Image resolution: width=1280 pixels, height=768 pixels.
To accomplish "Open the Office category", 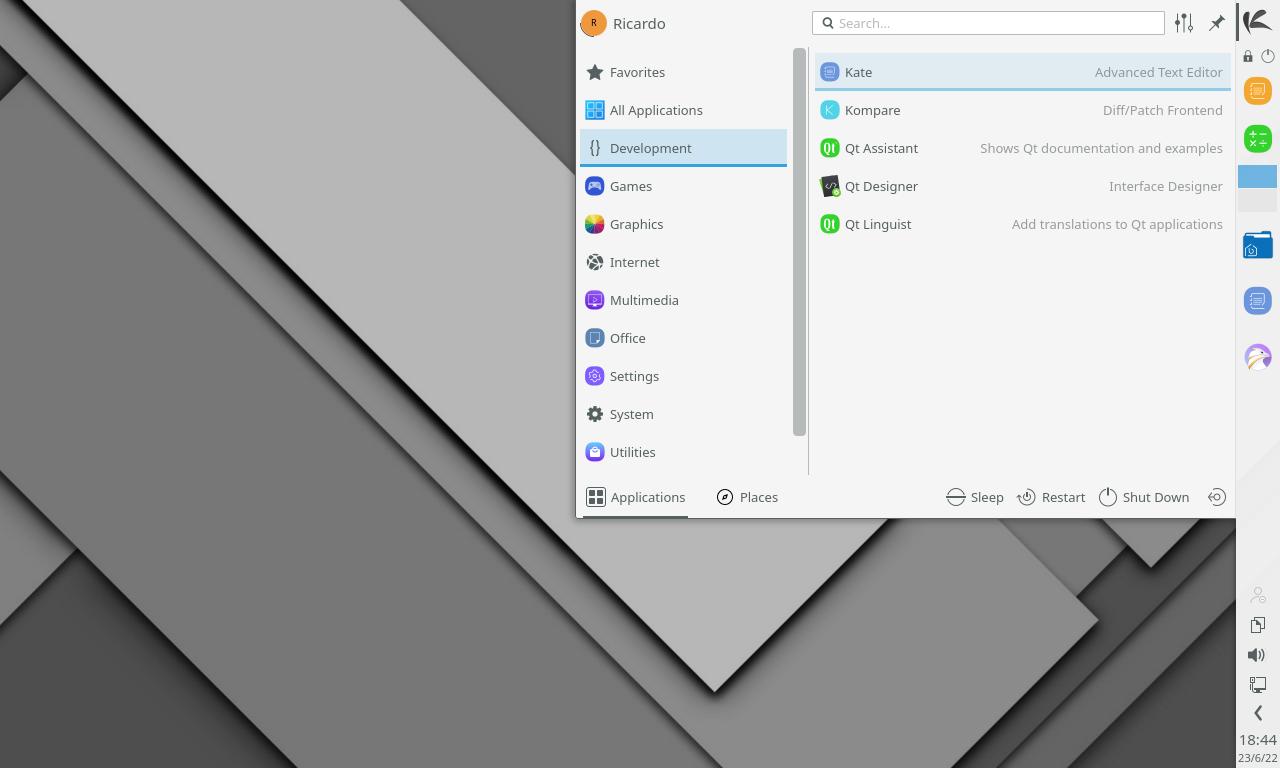I will [683, 338].
